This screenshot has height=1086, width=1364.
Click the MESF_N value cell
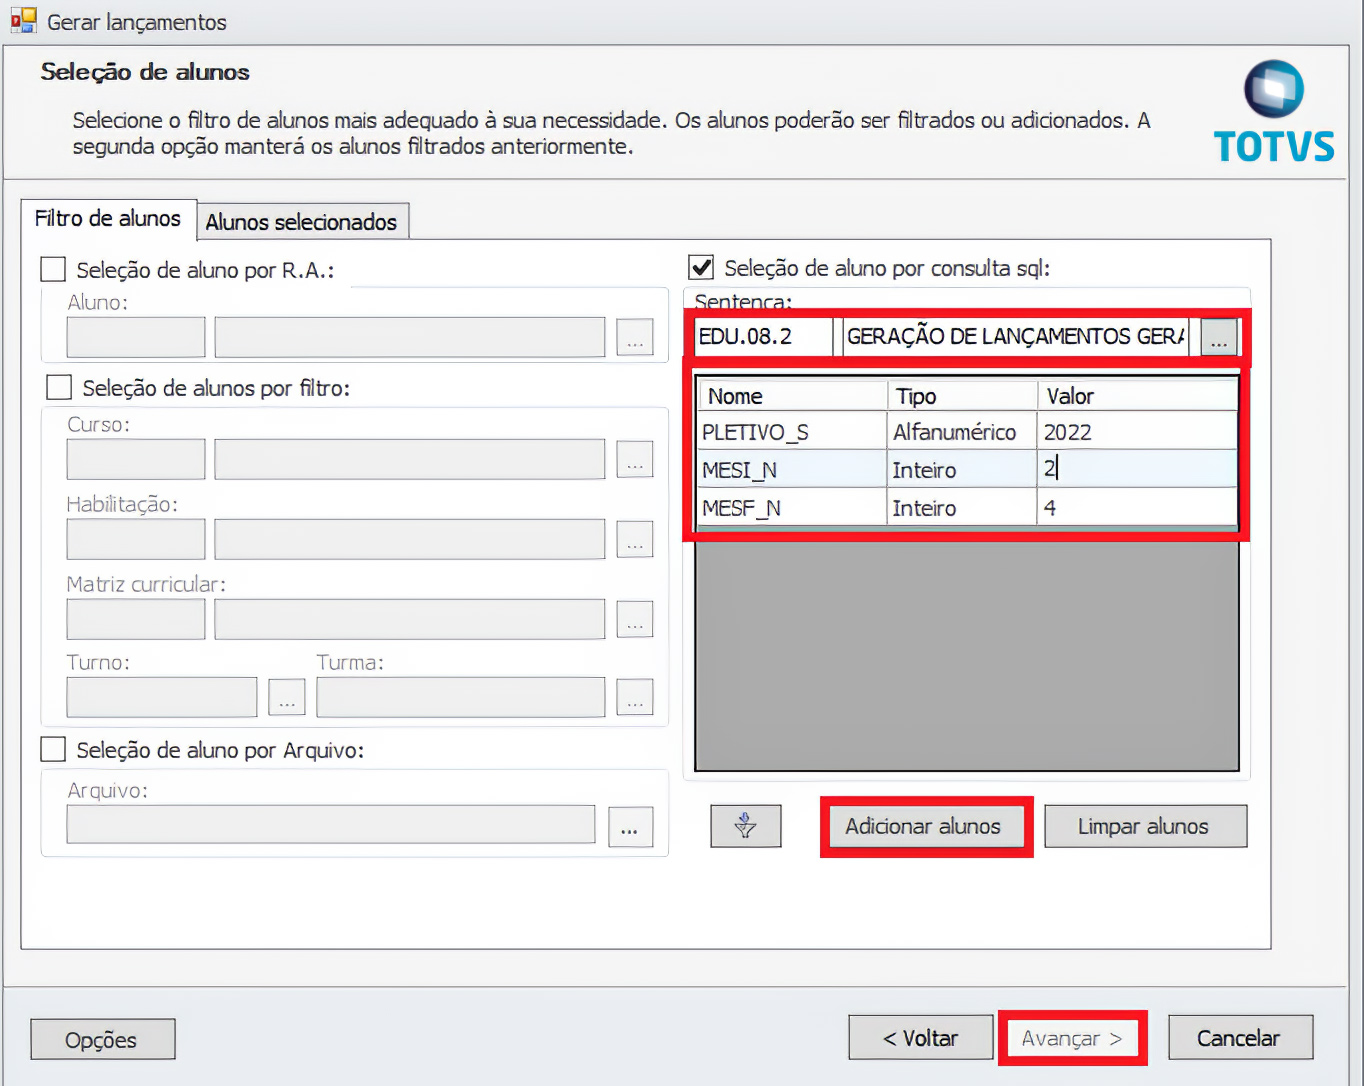click(x=1136, y=508)
